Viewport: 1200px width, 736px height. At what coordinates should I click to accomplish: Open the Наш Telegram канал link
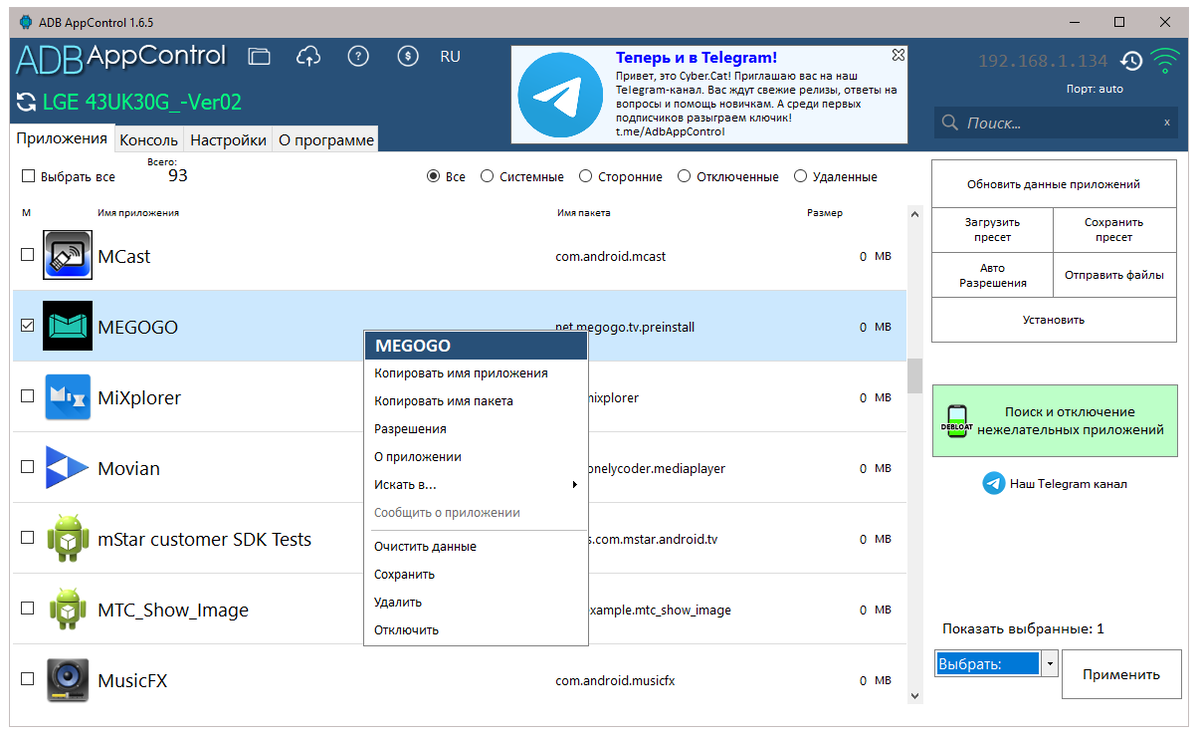coord(1068,484)
